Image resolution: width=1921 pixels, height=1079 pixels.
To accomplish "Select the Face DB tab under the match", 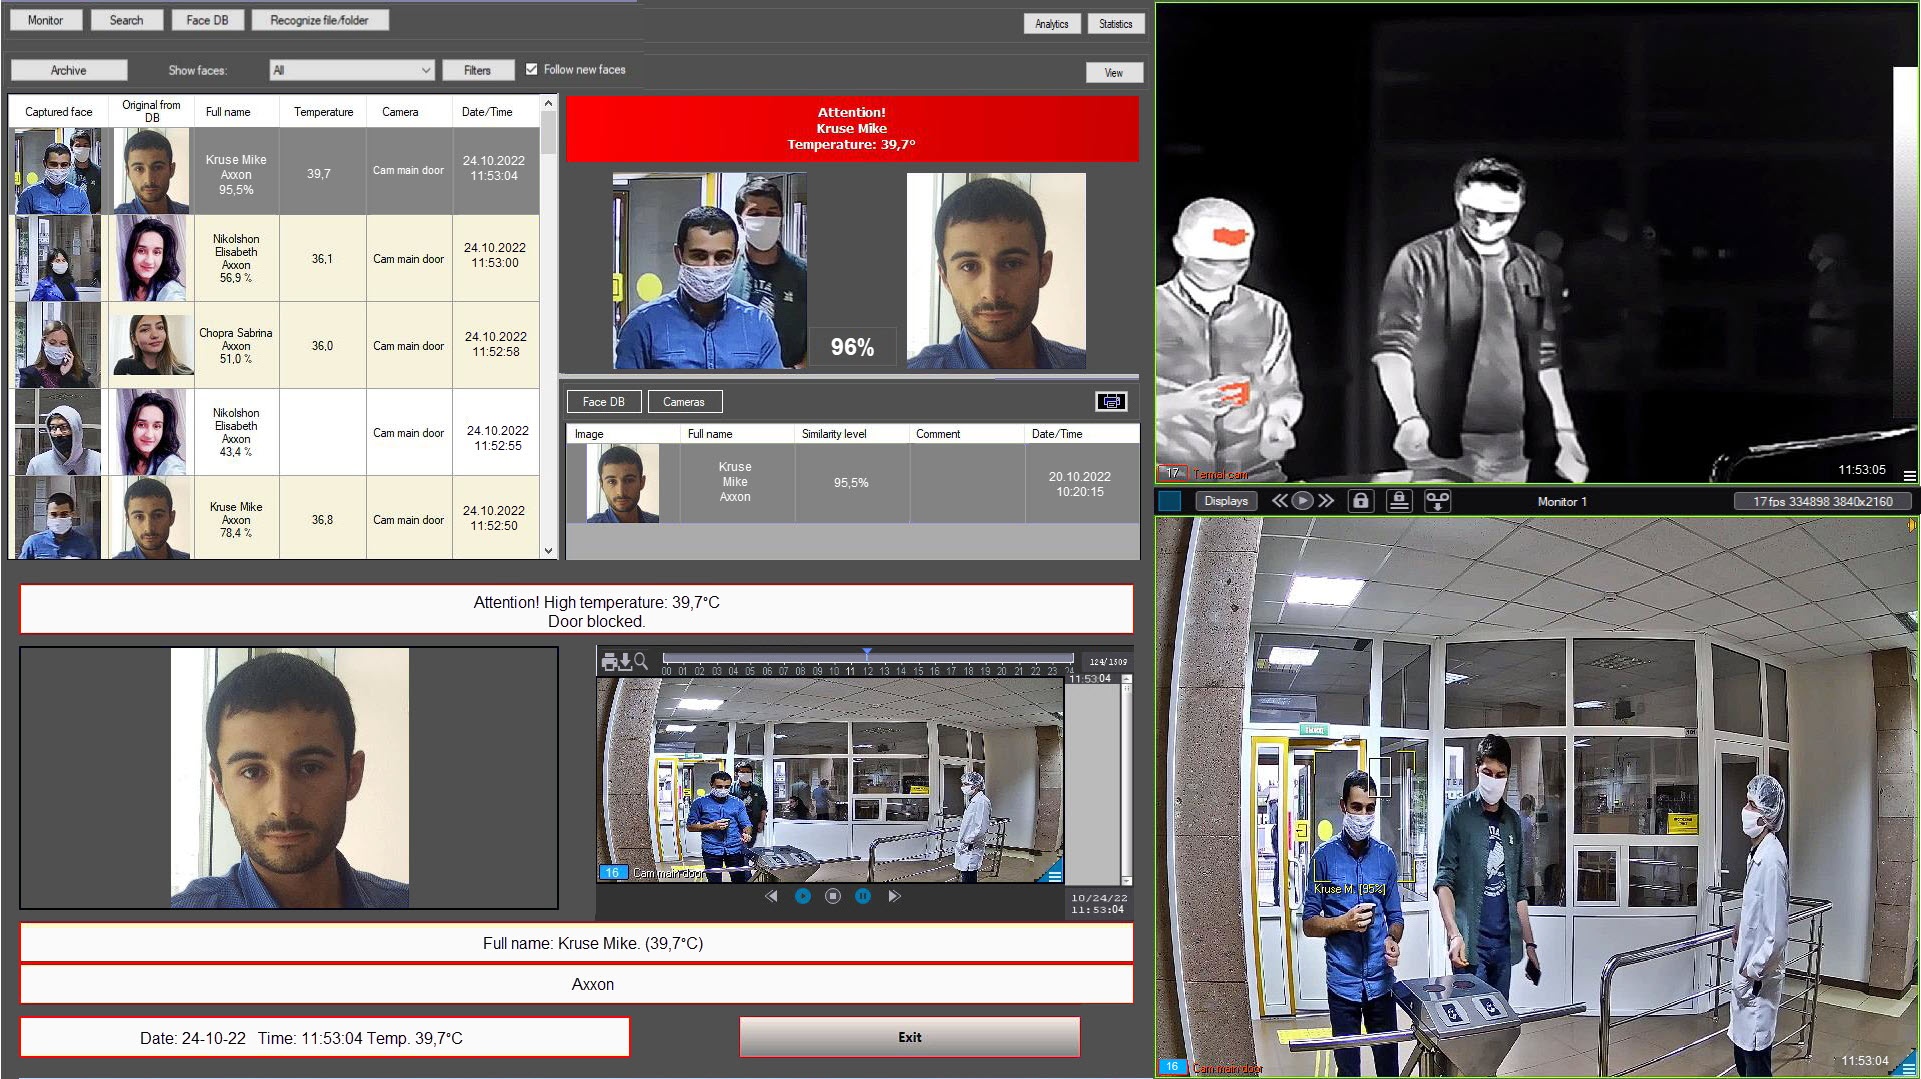I will (603, 402).
